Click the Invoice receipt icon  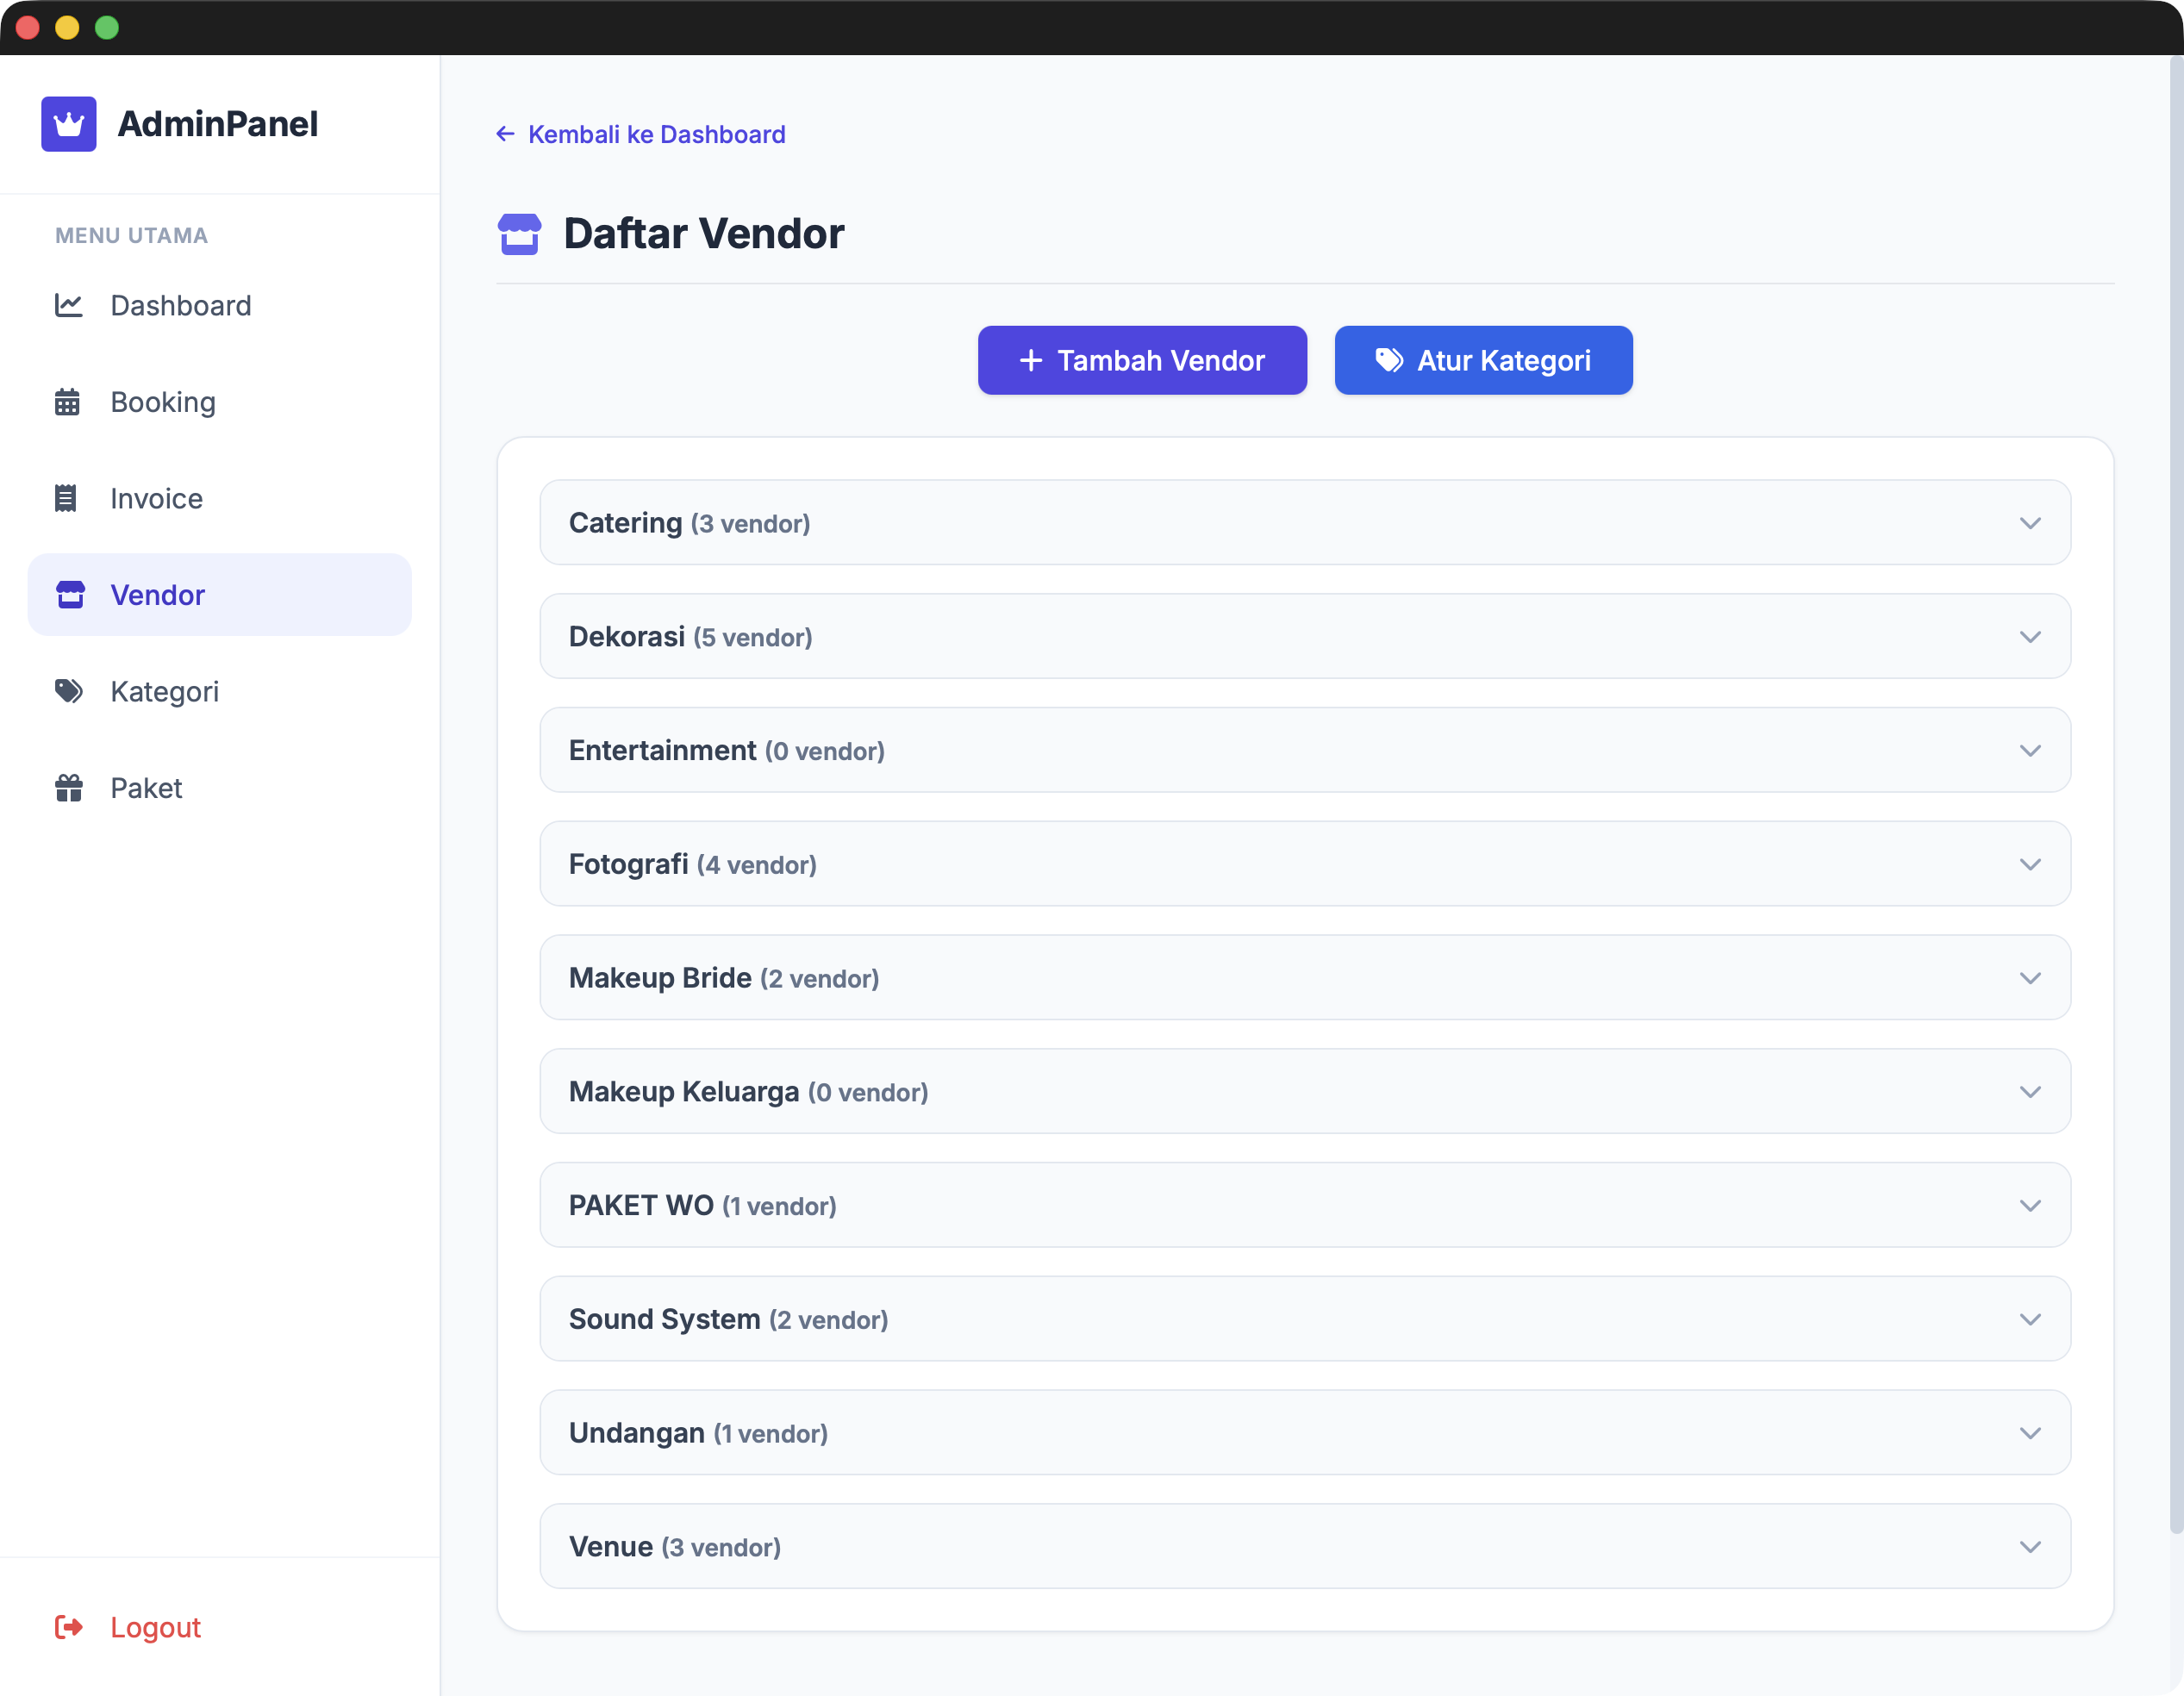point(66,498)
